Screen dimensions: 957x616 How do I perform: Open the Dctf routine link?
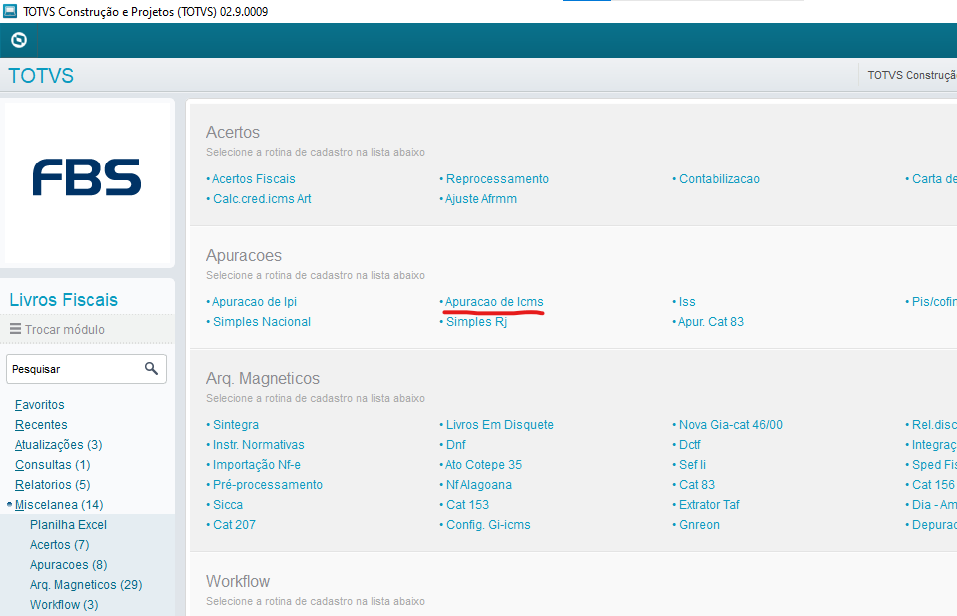pyautogui.click(x=690, y=445)
